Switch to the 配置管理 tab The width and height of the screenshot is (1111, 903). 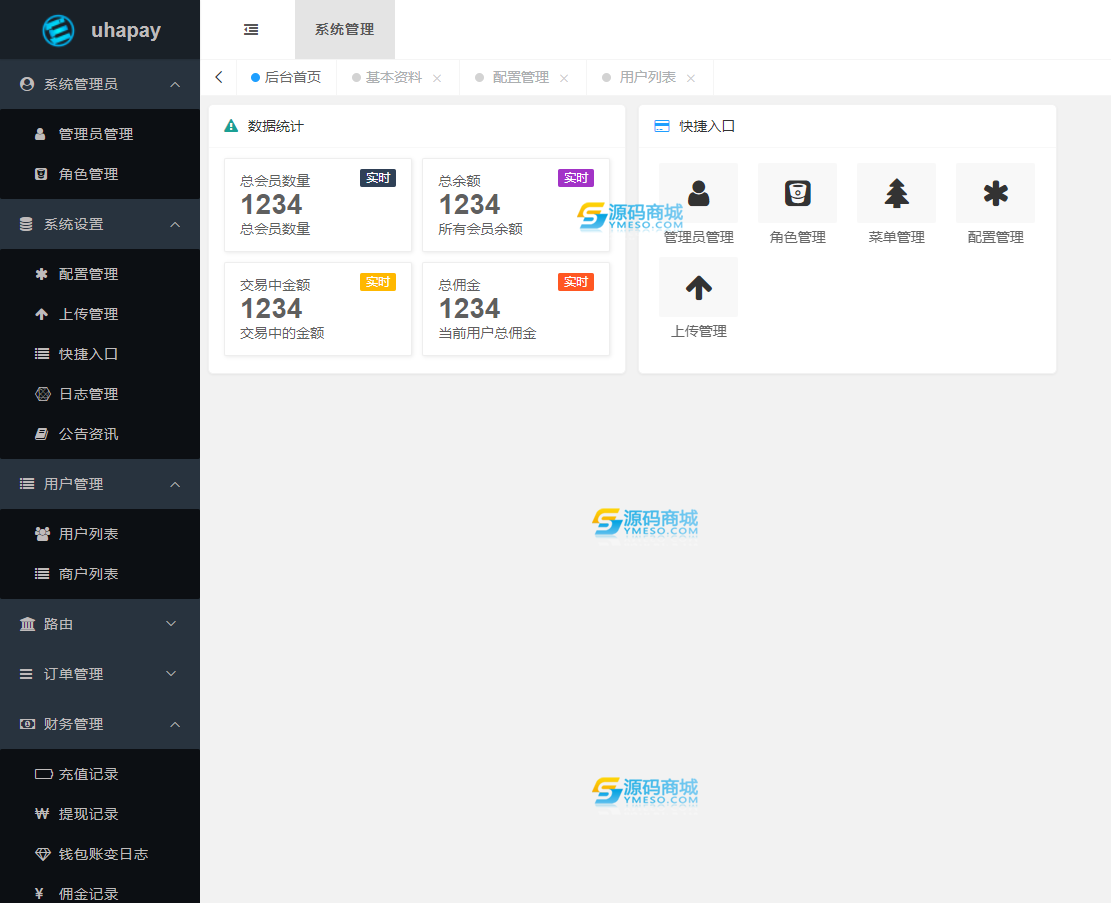click(521, 77)
